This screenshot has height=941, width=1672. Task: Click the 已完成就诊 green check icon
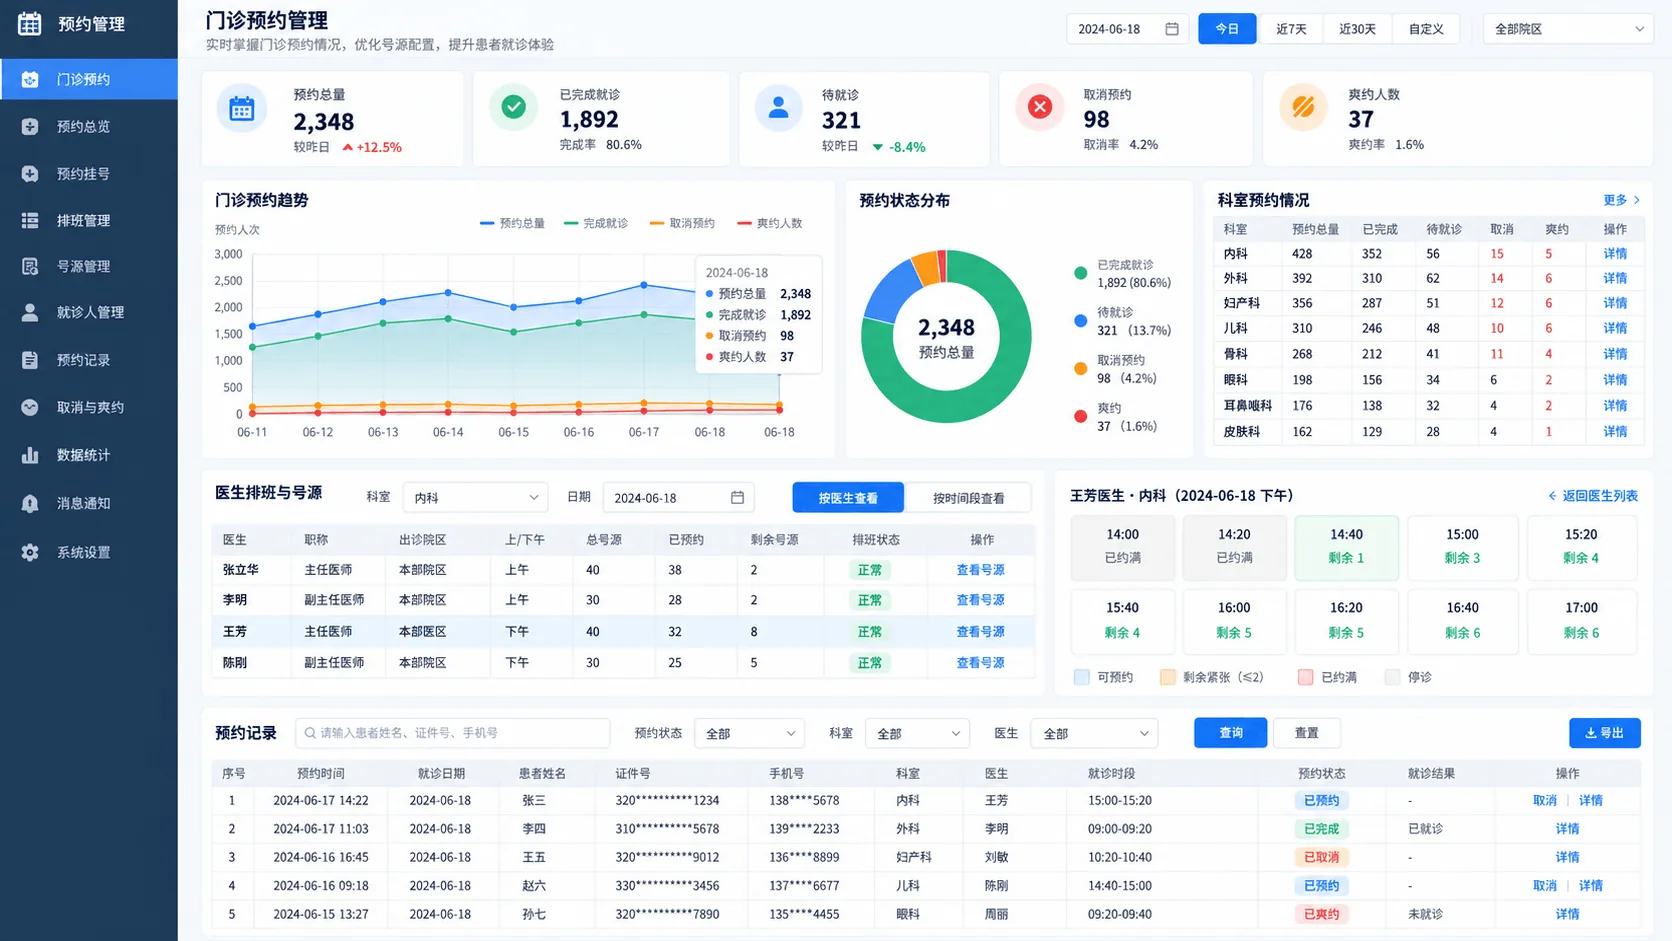tap(514, 107)
